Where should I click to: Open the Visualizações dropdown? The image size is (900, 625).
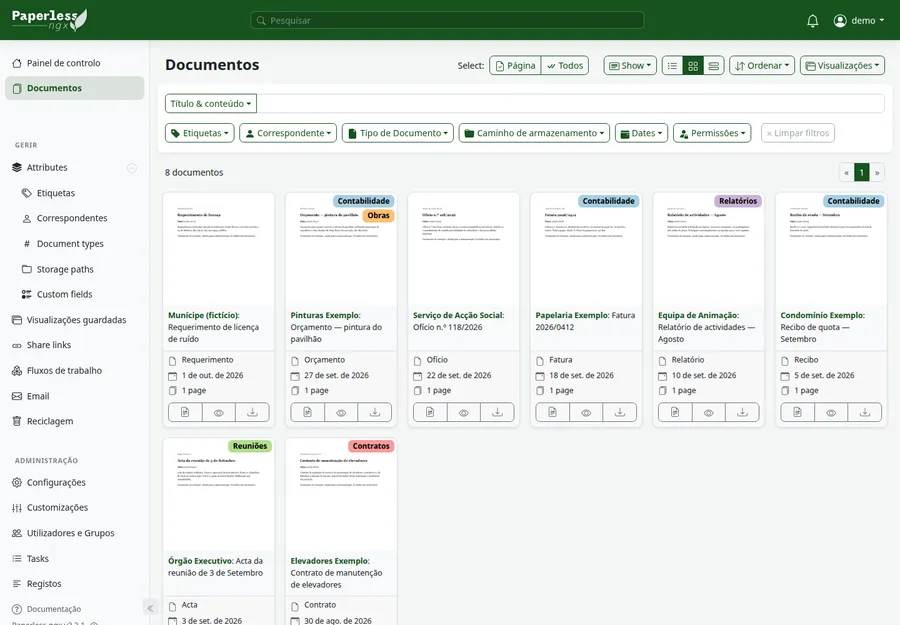tap(842, 65)
